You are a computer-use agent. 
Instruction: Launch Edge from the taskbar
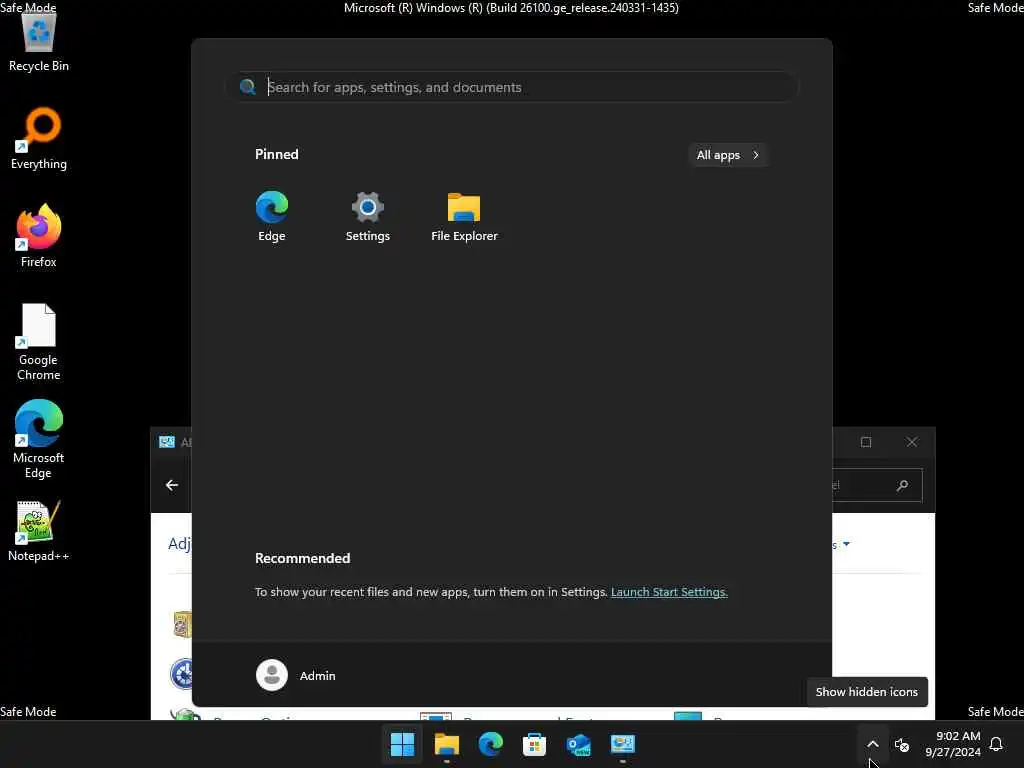[x=490, y=744]
